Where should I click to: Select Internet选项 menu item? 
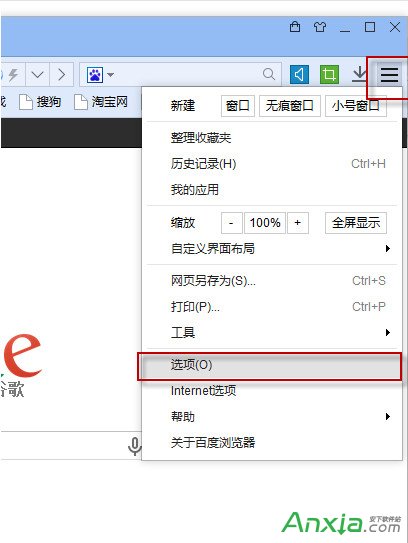(272, 391)
